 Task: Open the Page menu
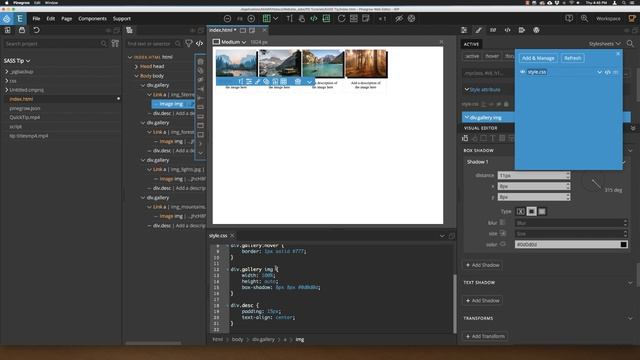pos(67,19)
